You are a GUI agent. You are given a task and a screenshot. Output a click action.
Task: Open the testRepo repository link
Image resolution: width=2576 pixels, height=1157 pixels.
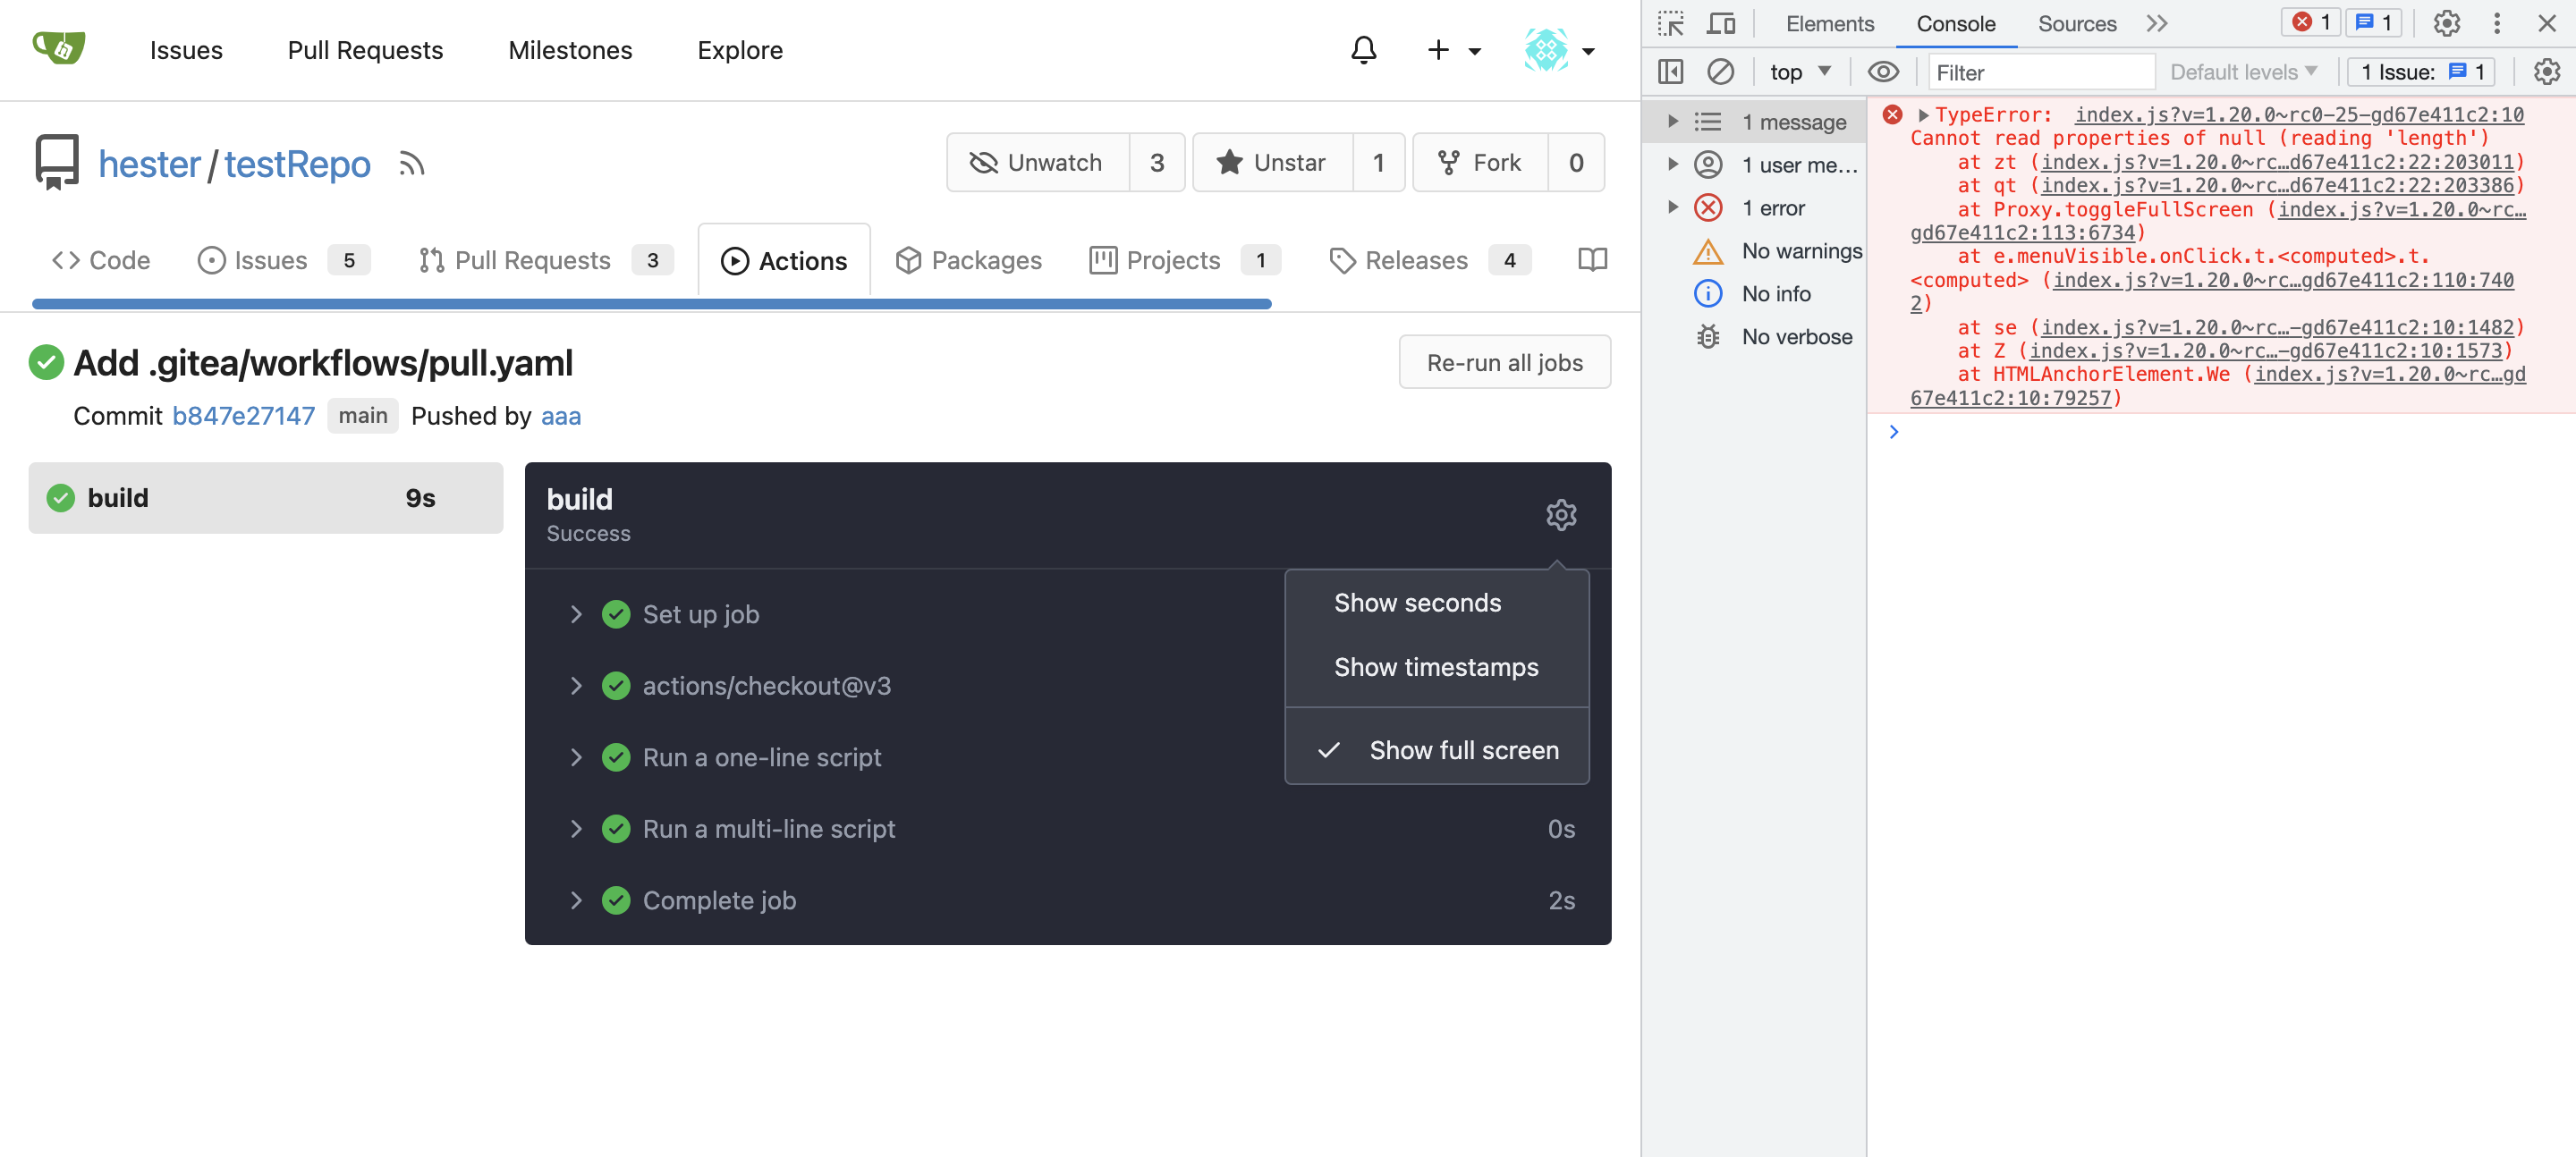click(x=297, y=164)
